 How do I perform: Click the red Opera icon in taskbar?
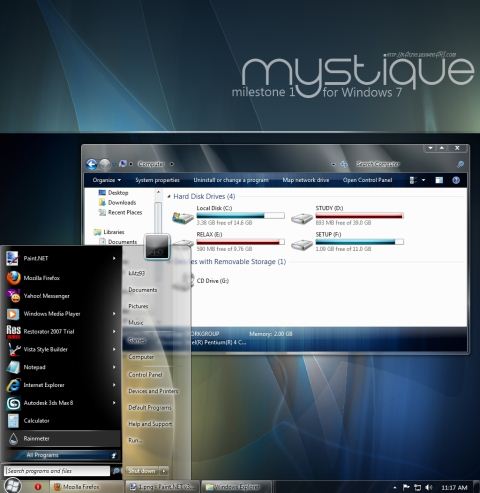point(38,487)
